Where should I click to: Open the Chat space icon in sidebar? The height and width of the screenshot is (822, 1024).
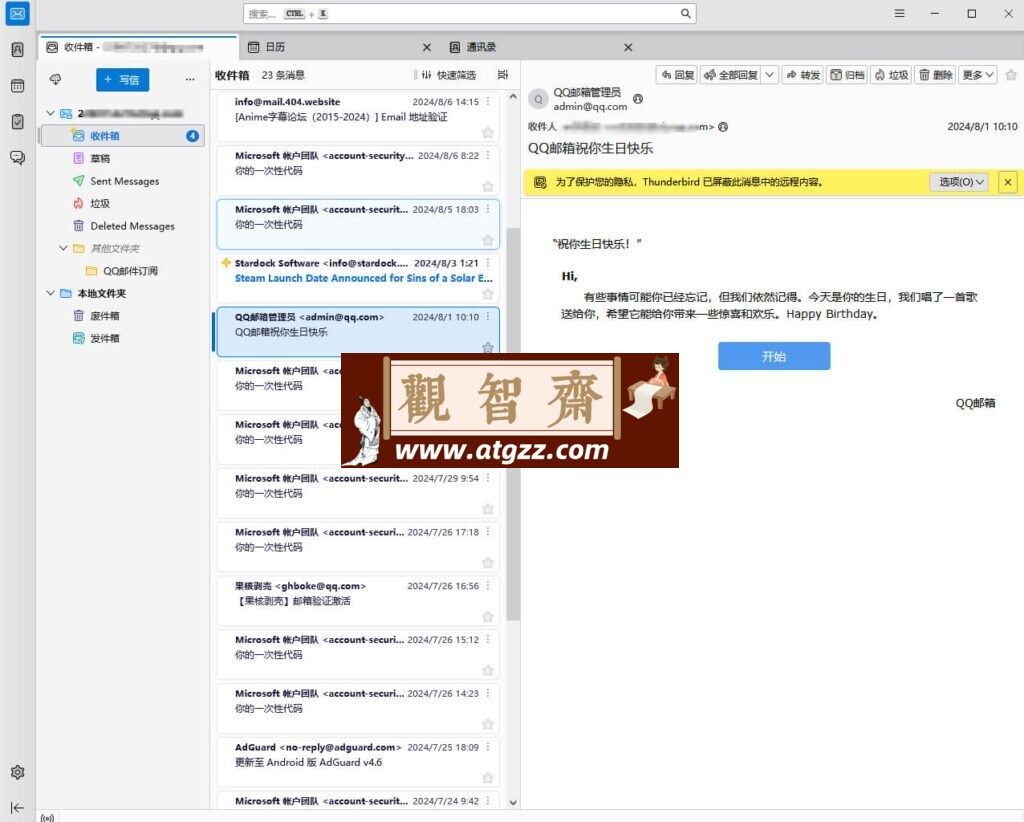[18, 157]
